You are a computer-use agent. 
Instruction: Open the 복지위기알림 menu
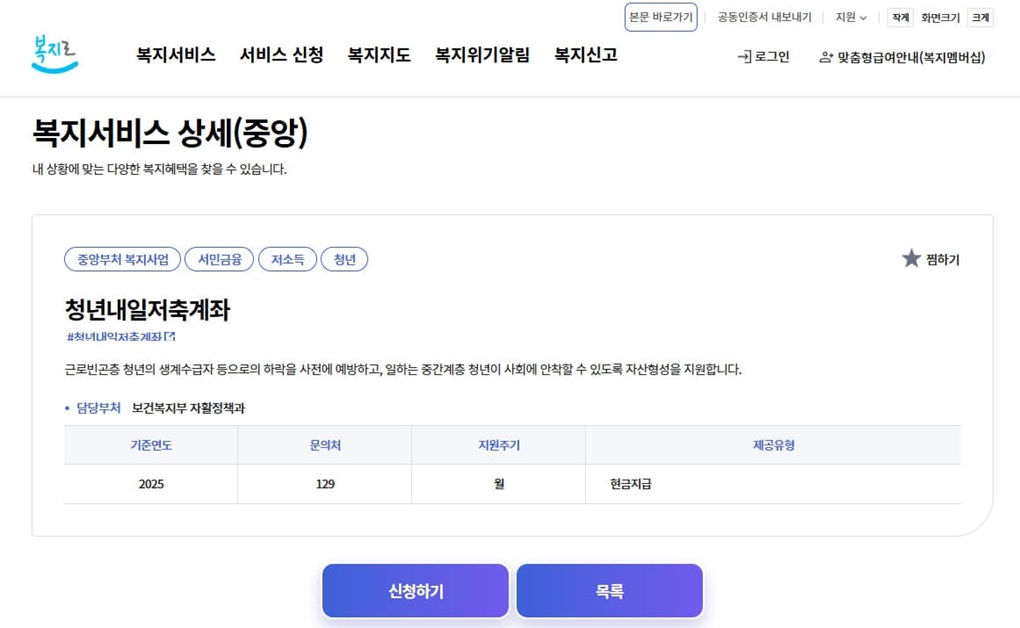[x=483, y=56]
